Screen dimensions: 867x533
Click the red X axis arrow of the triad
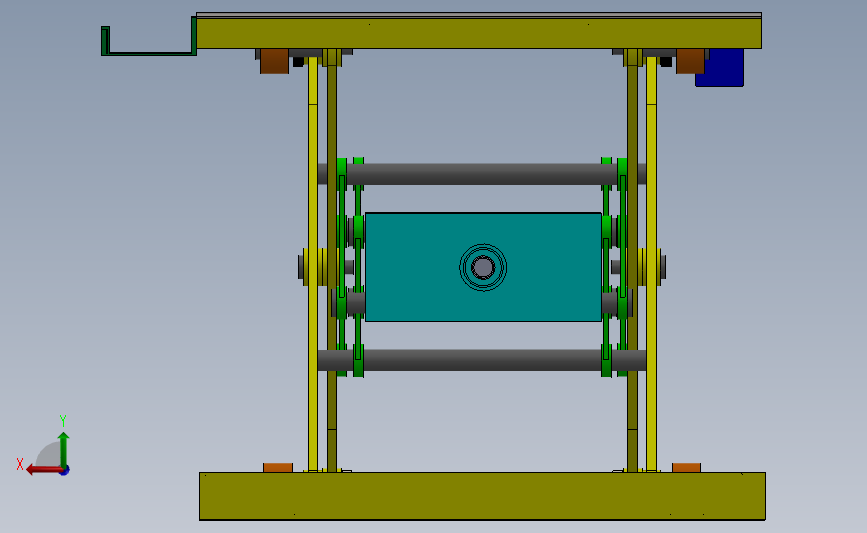(43, 470)
